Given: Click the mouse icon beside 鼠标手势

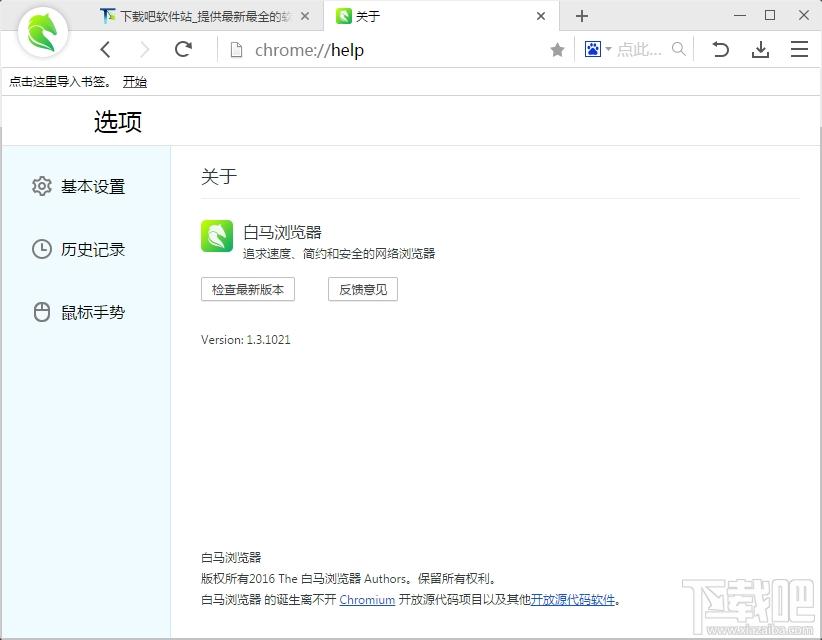Looking at the screenshot, I should point(42,312).
